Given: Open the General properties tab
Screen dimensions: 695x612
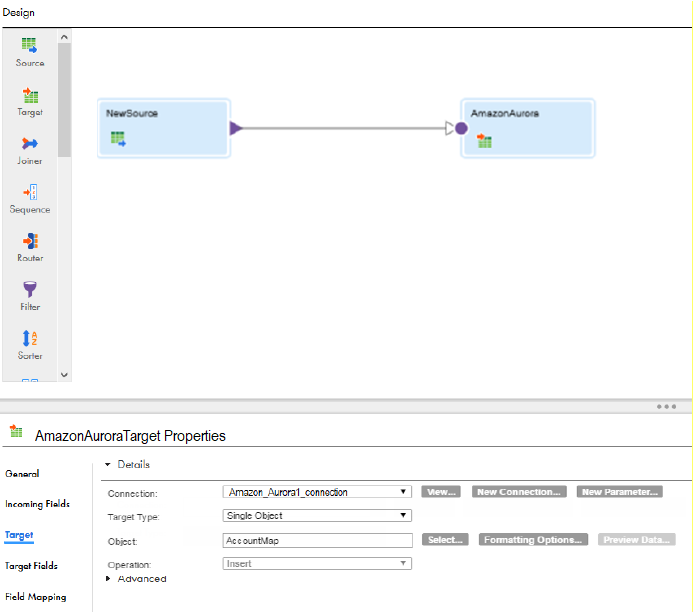Looking at the screenshot, I should (x=22, y=474).
